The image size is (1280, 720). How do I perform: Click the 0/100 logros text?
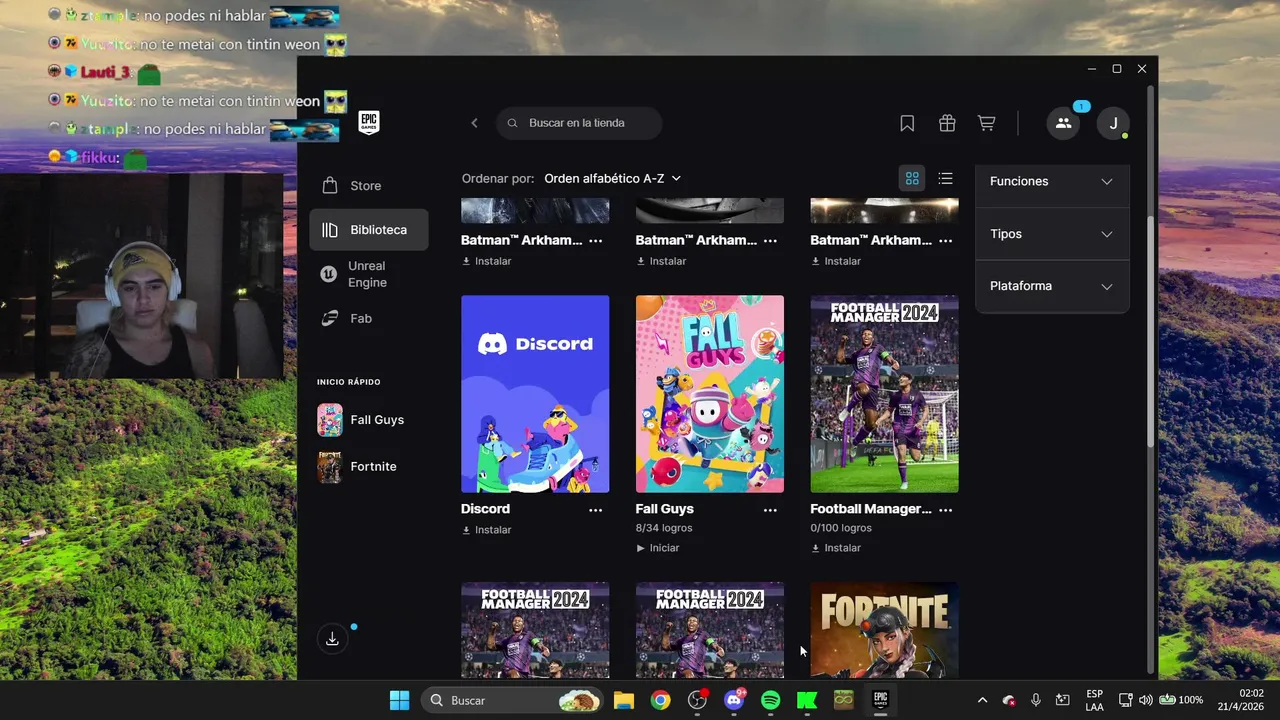click(x=841, y=528)
